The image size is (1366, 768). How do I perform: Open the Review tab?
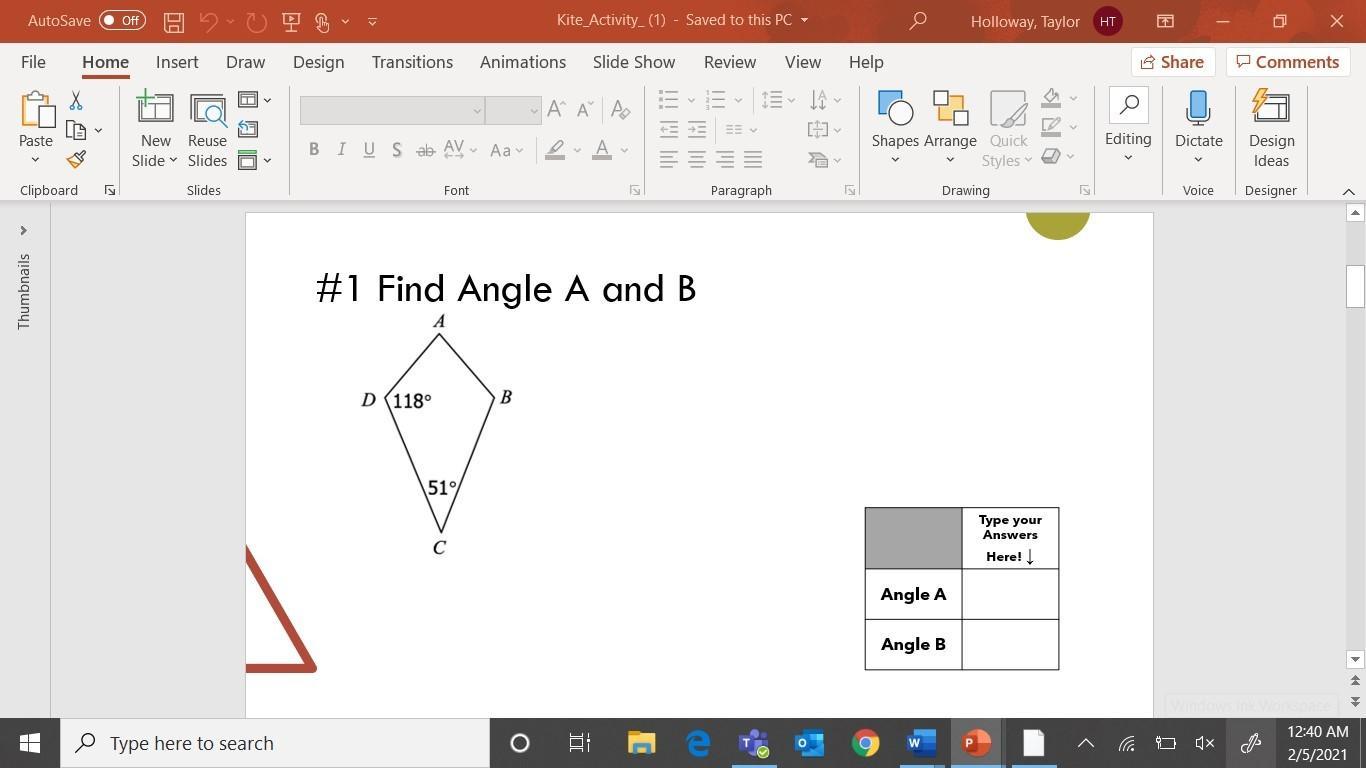coord(730,62)
